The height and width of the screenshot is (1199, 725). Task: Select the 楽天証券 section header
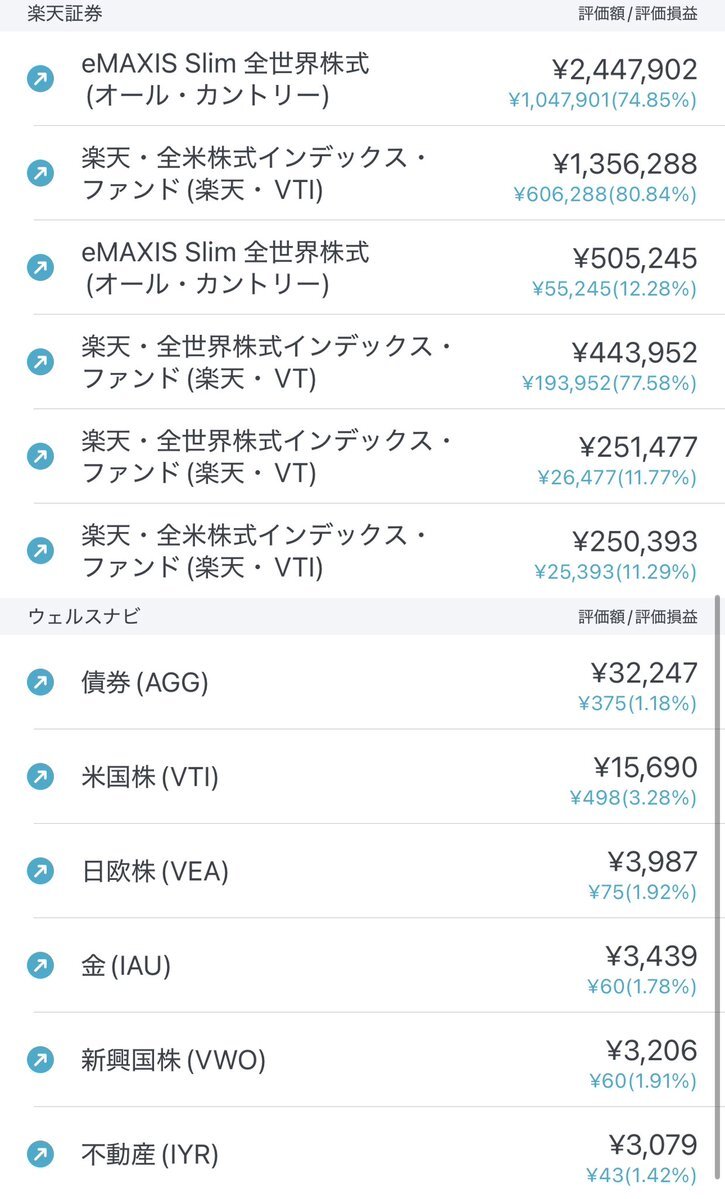362,15
